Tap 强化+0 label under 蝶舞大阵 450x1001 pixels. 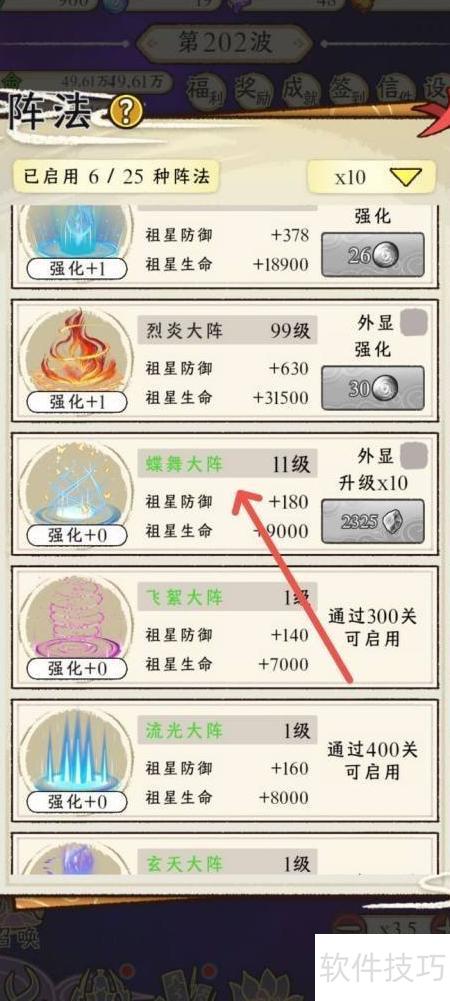77,536
